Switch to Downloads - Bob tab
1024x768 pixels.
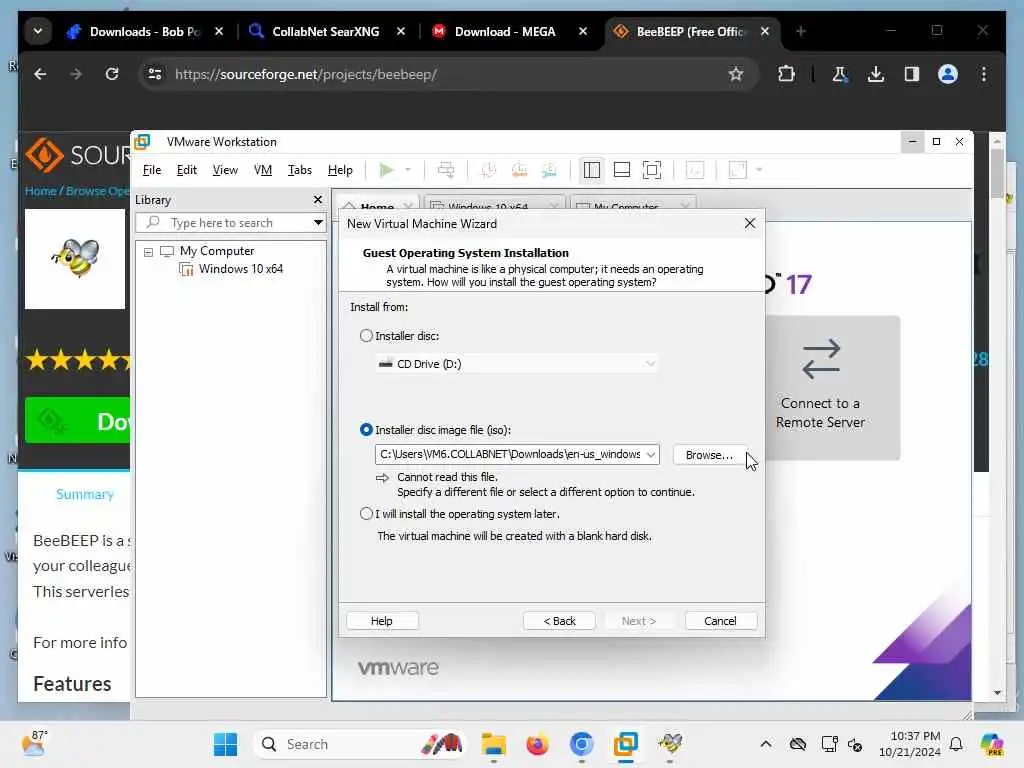tap(145, 31)
